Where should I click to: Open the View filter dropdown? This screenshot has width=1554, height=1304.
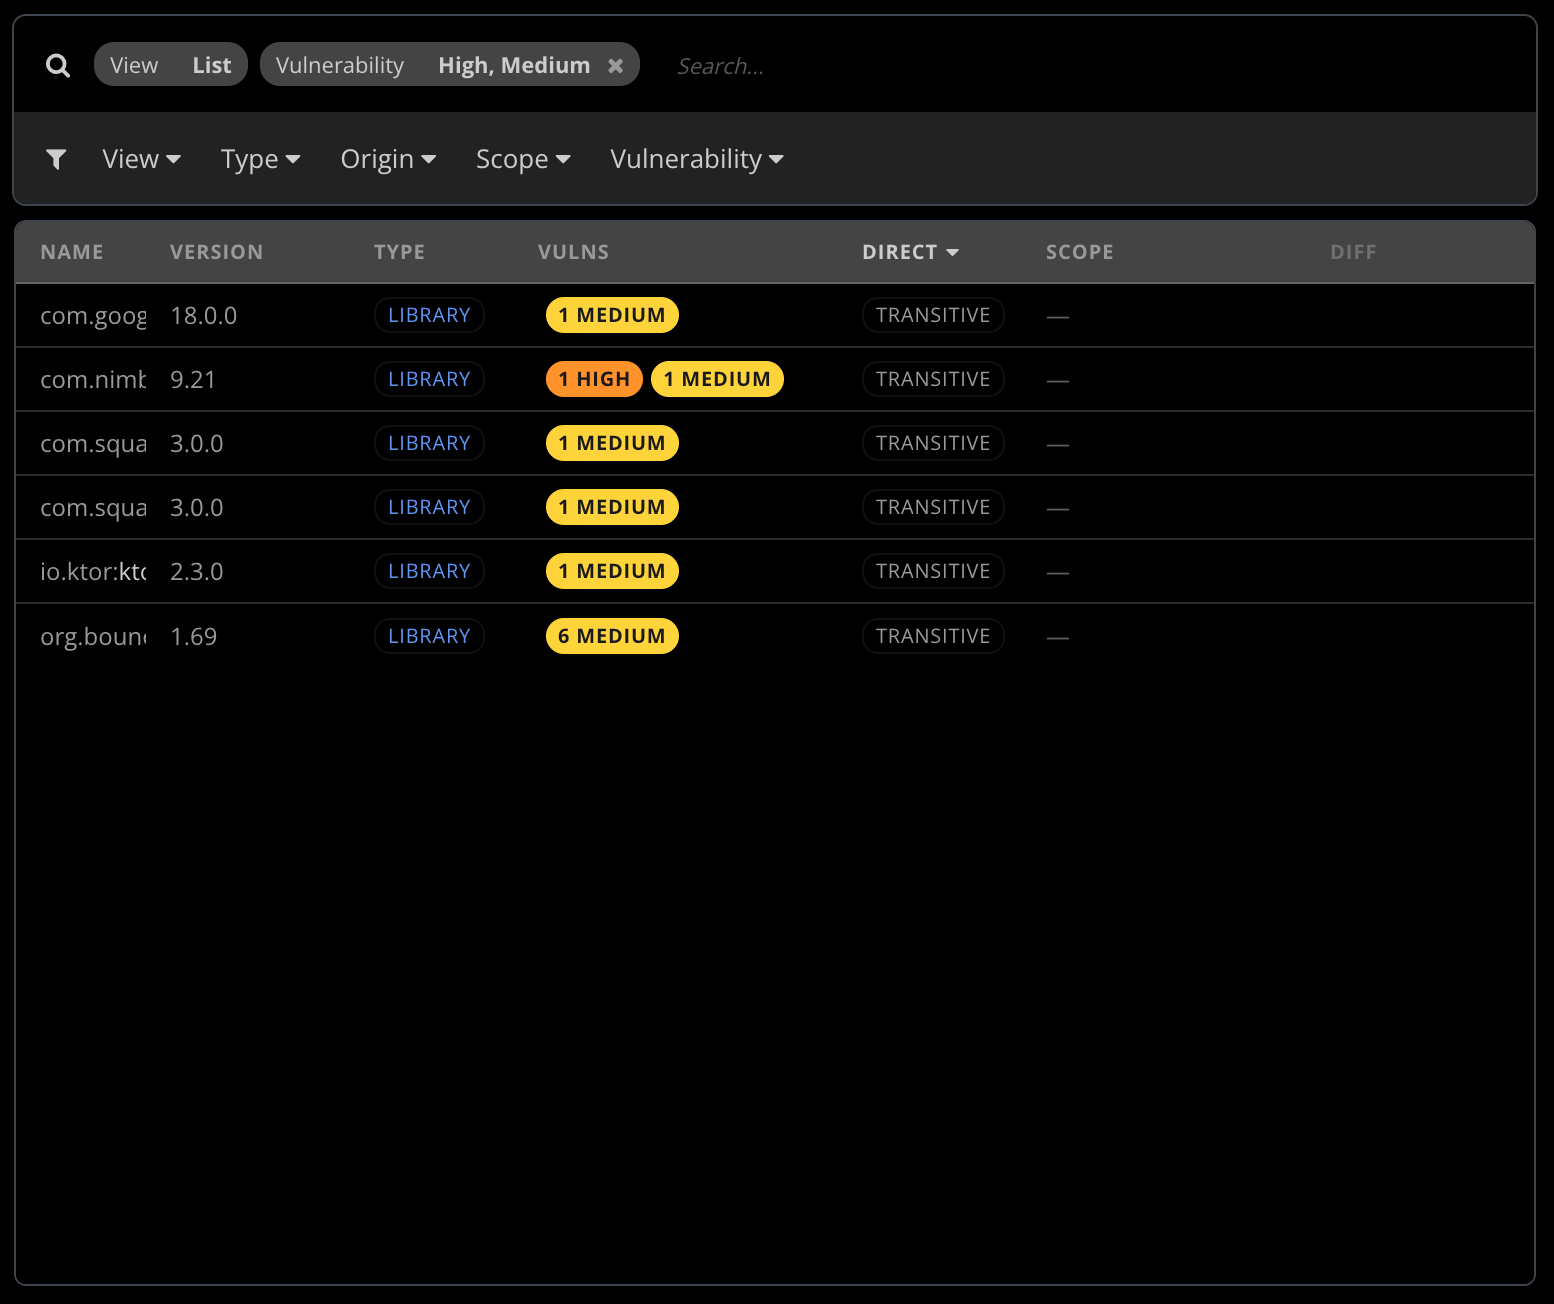pyautogui.click(x=141, y=159)
